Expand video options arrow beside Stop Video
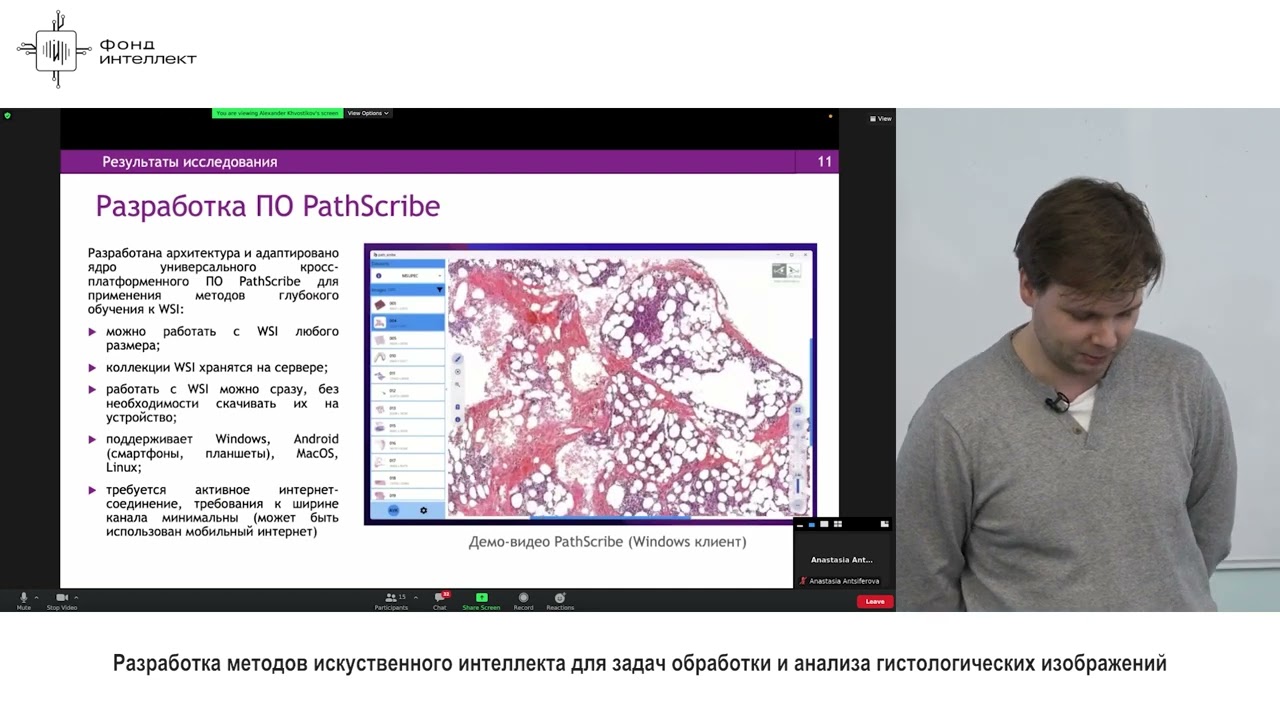Image resolution: width=1280 pixels, height=720 pixels. click(x=76, y=597)
